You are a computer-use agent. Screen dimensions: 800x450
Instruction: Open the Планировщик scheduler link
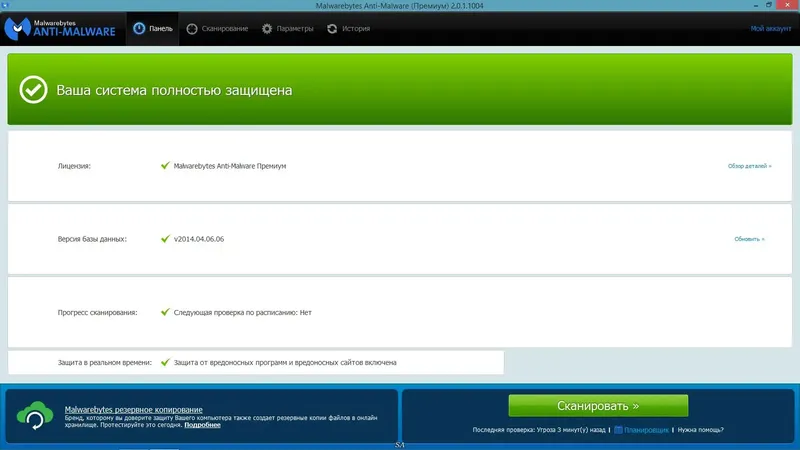tap(646, 430)
